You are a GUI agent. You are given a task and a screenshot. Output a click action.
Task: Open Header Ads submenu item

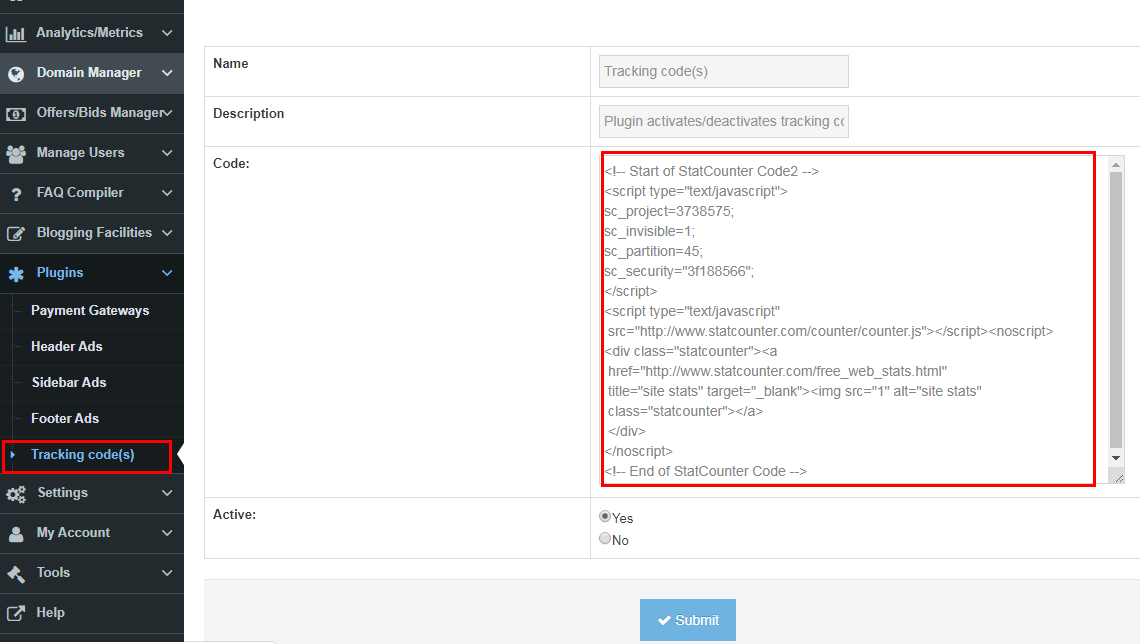(67, 347)
